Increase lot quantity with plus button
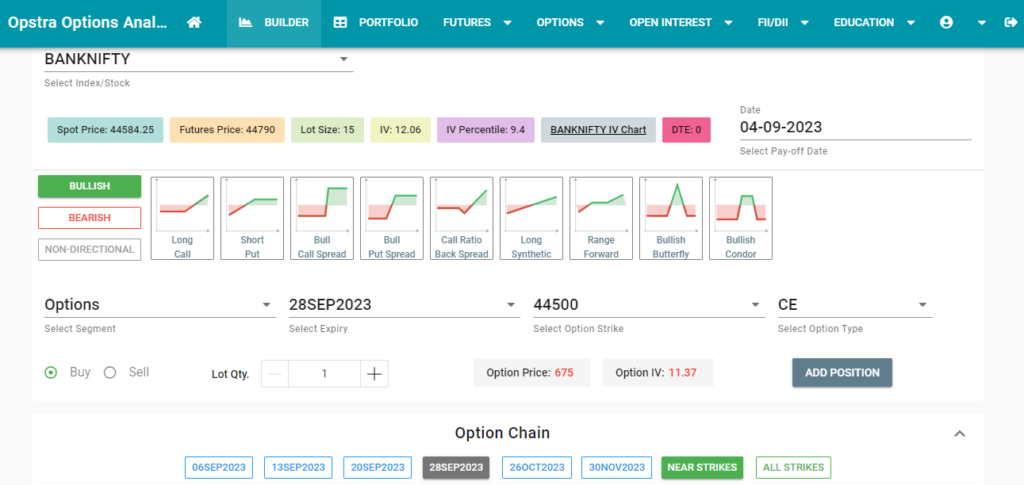This screenshot has height=485, width=1024. coord(374,374)
